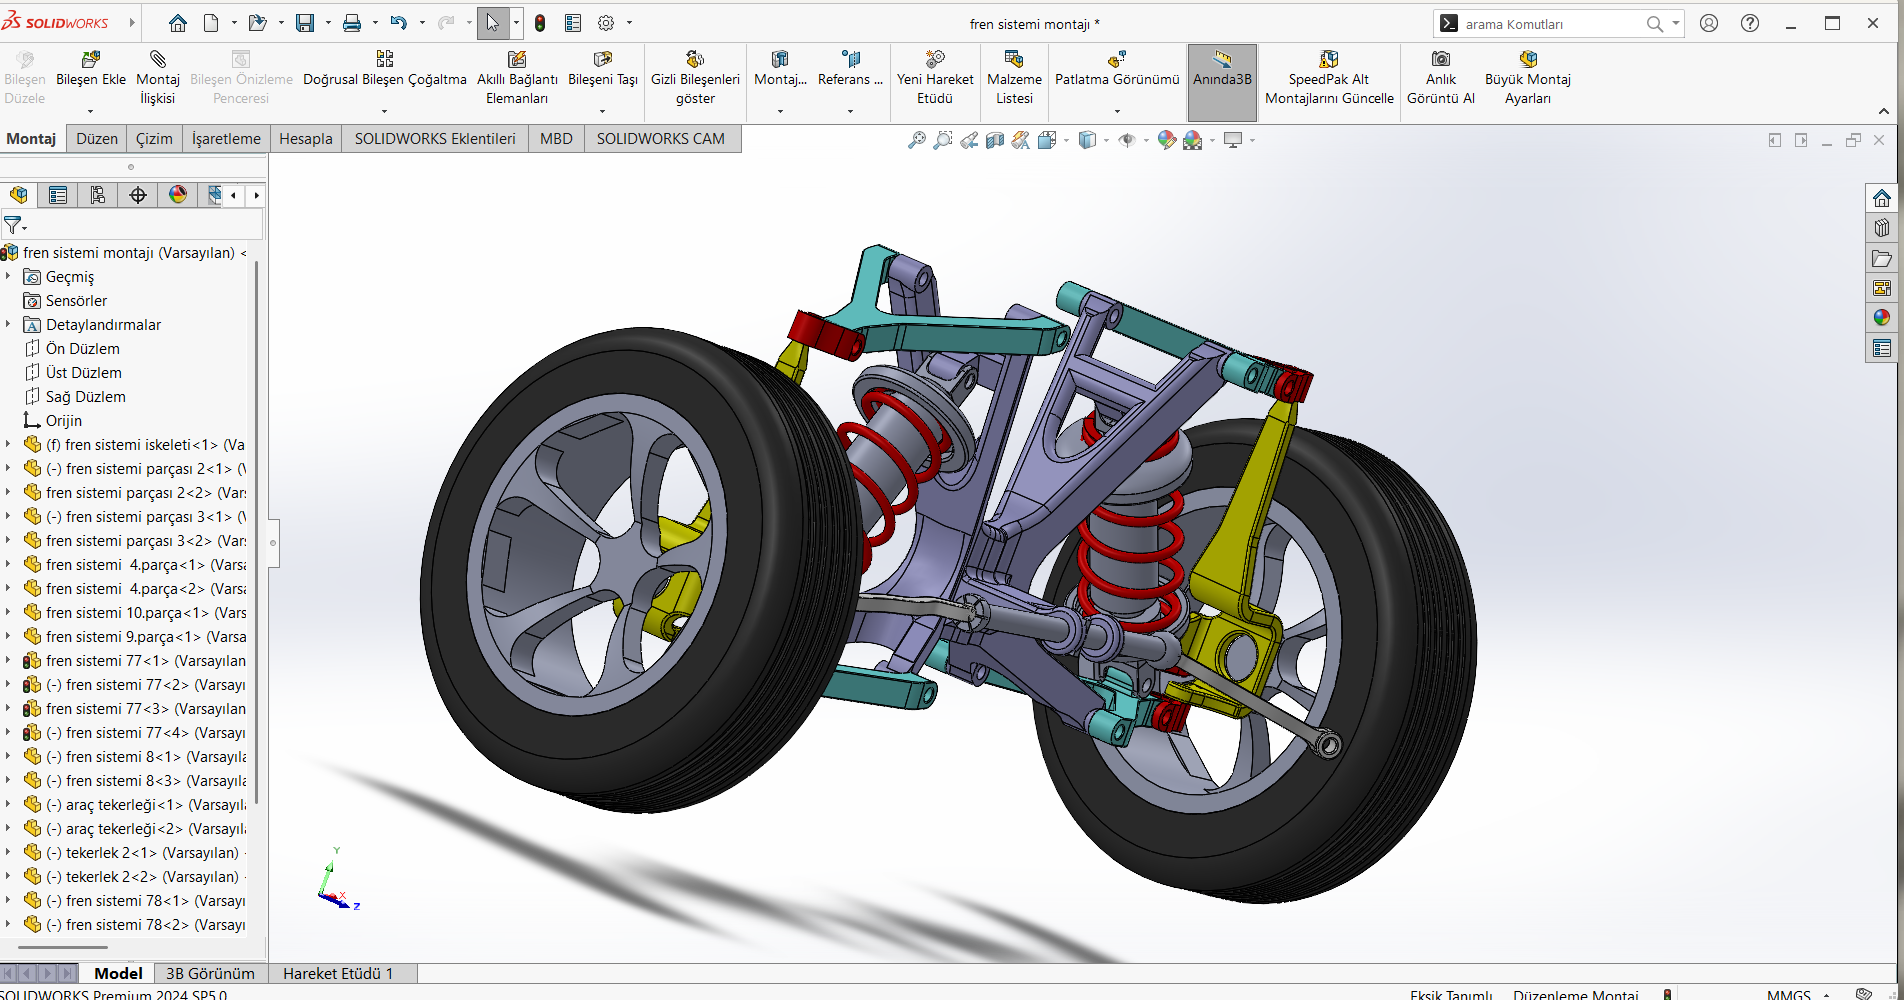This screenshot has width=1904, height=1000.
Task: Save the assembly with the Save icon
Action: pyautogui.click(x=305, y=23)
